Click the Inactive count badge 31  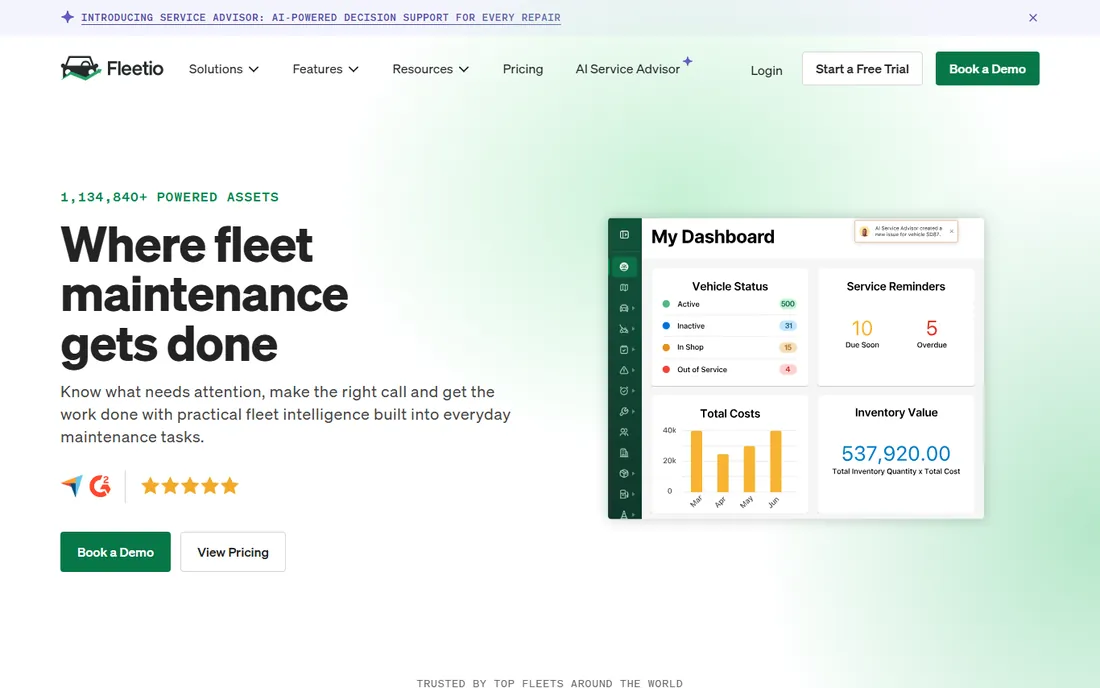click(x=788, y=325)
